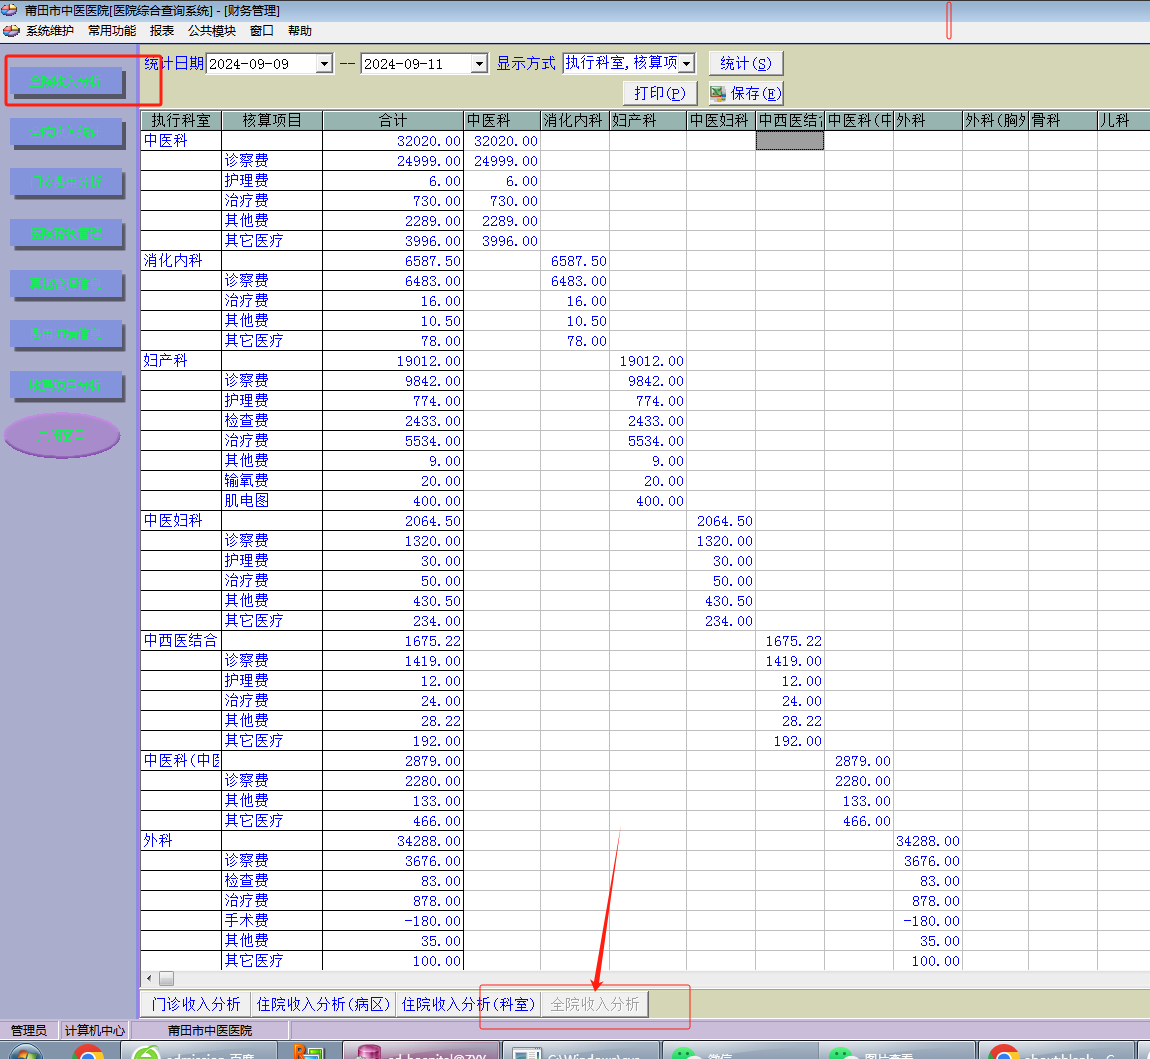This screenshot has height=1059, width=1150.
Task: Click the Excel icon on 保存(E) button
Action: pos(718,93)
